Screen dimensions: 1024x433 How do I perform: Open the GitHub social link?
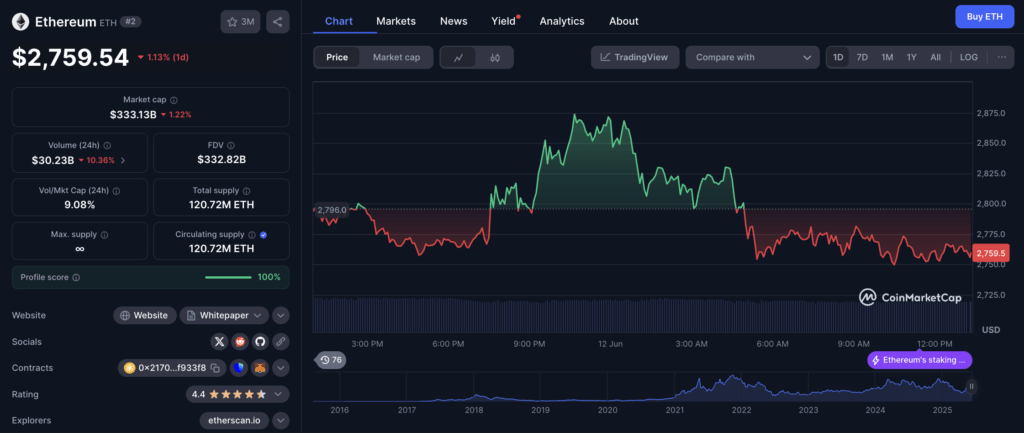coord(261,342)
